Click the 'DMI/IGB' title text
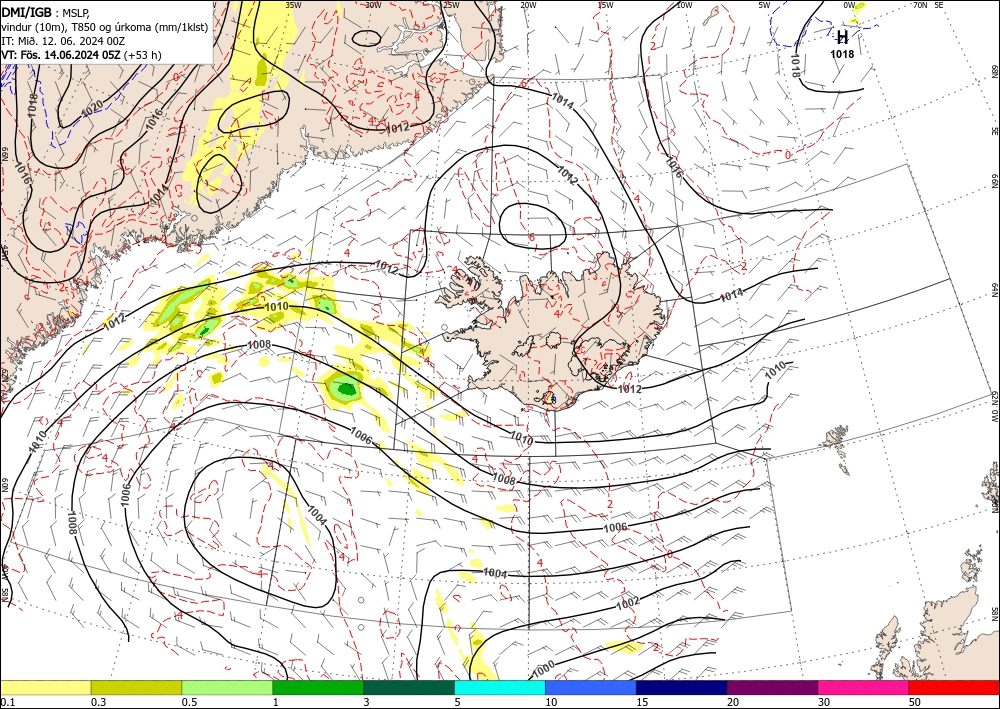 [x=27, y=11]
